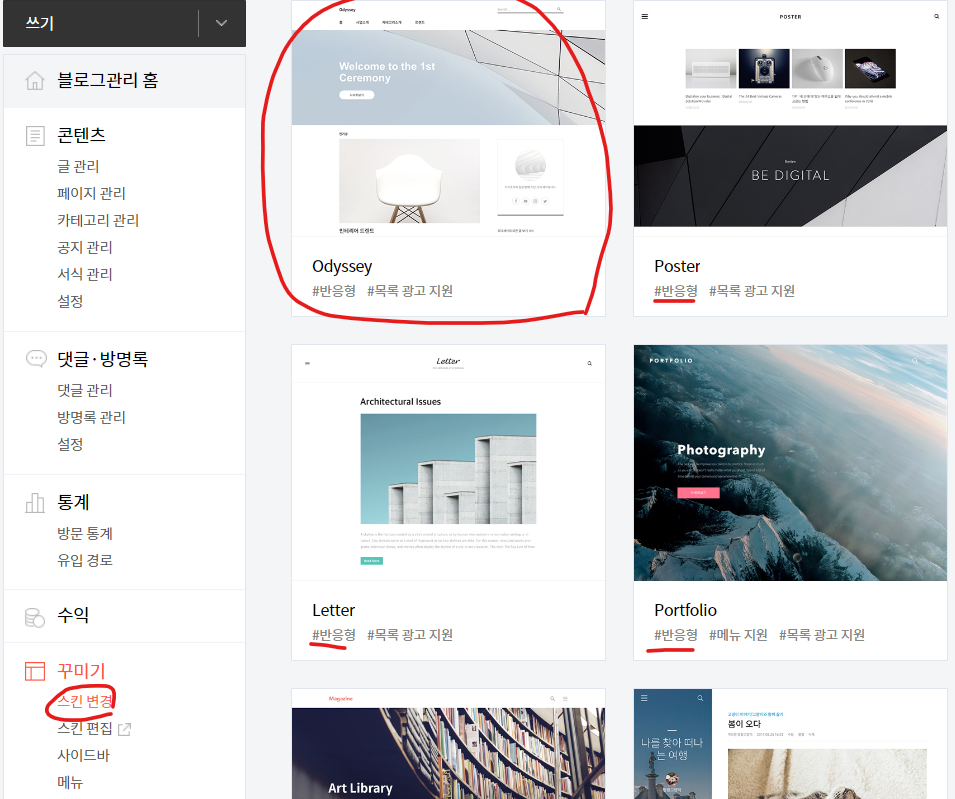Click #반응형 tag under Portfolio

coord(676,635)
